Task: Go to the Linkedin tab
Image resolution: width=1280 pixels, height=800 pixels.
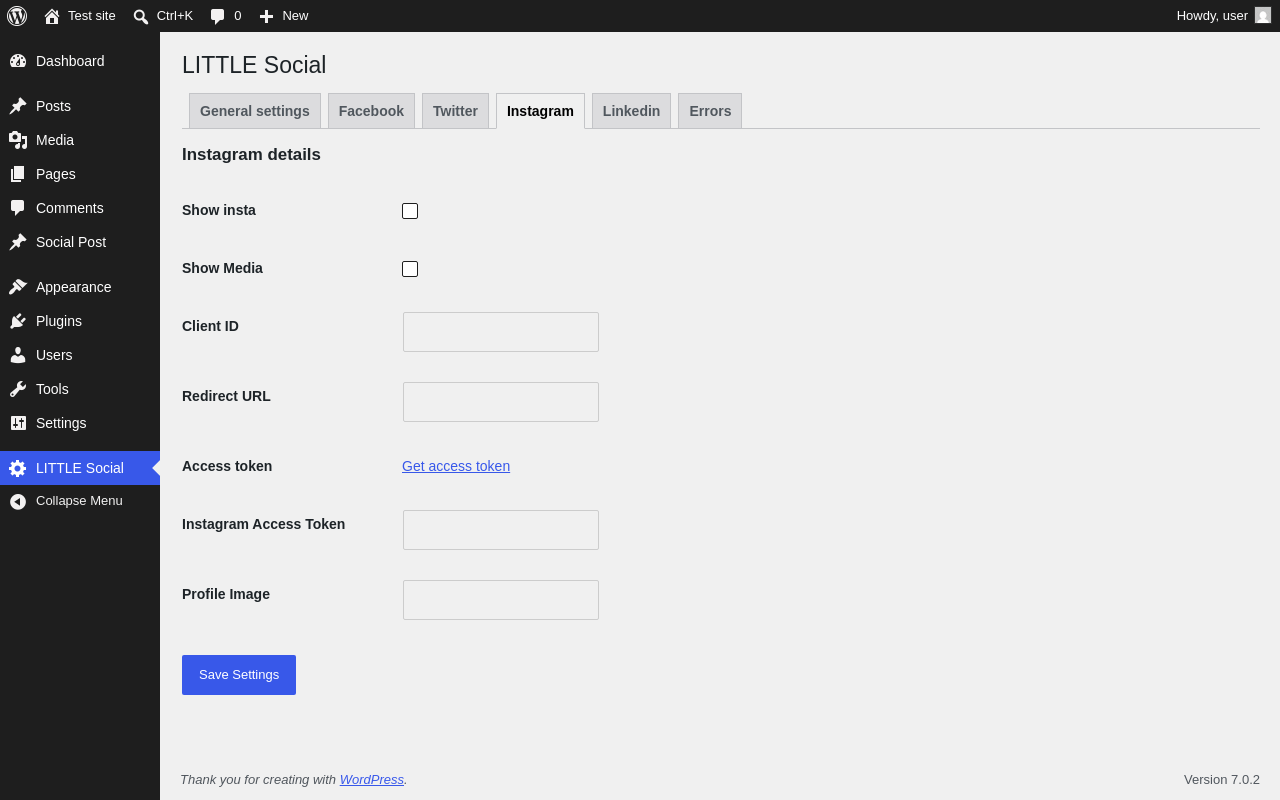Action: click(x=631, y=111)
